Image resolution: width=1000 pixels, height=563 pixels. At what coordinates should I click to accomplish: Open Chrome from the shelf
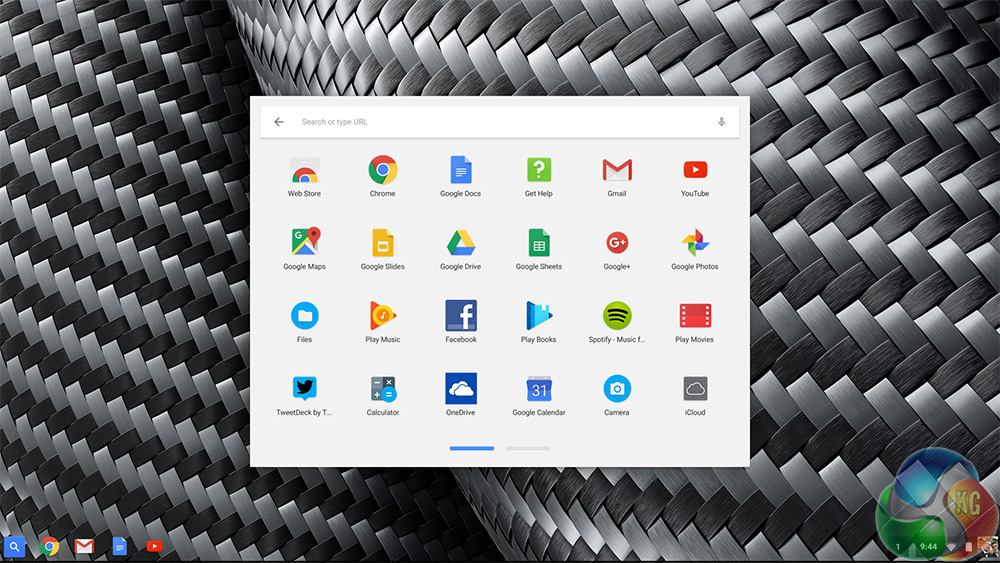49,546
